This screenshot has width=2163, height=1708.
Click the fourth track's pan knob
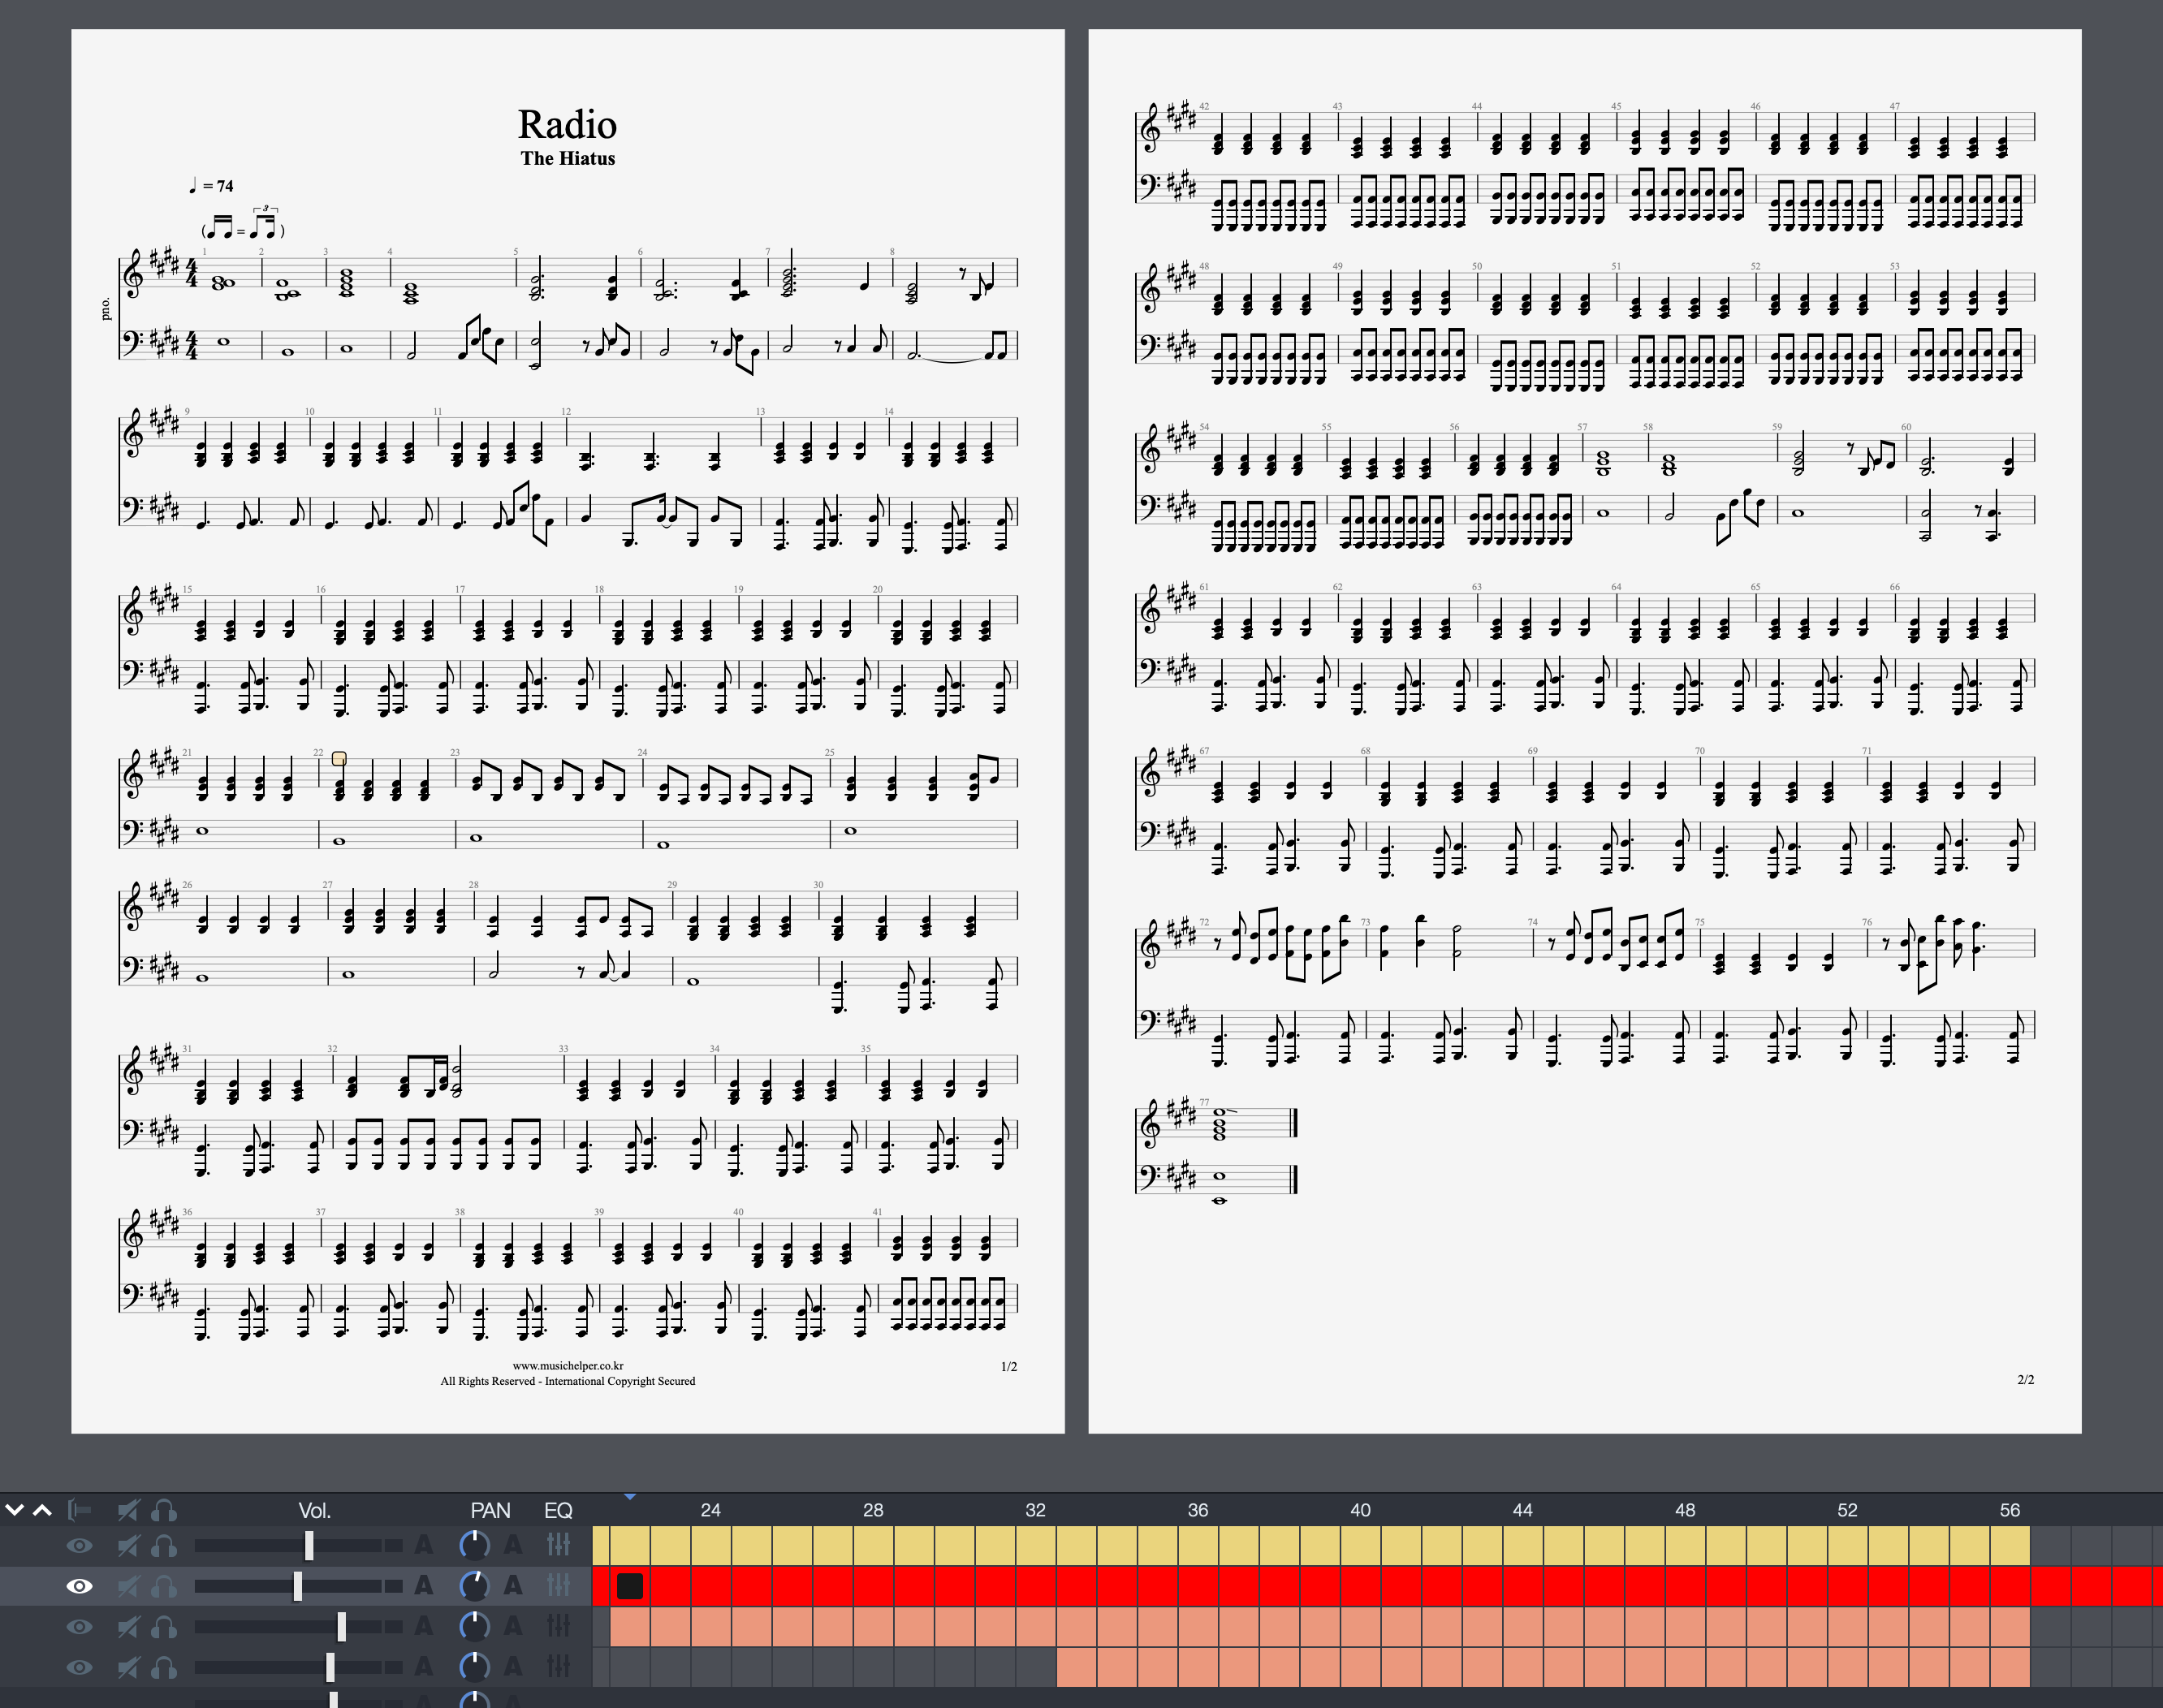tap(474, 1667)
